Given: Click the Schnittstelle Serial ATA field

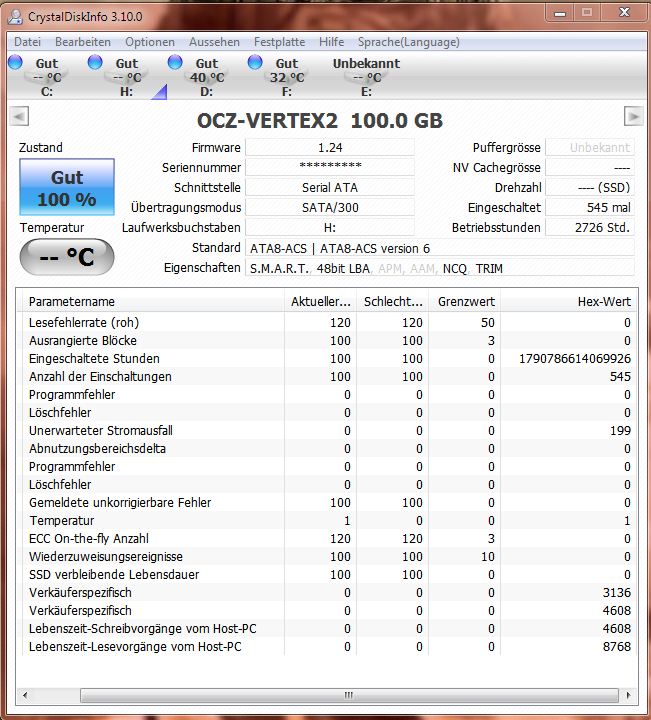Looking at the screenshot, I should pos(330,188).
